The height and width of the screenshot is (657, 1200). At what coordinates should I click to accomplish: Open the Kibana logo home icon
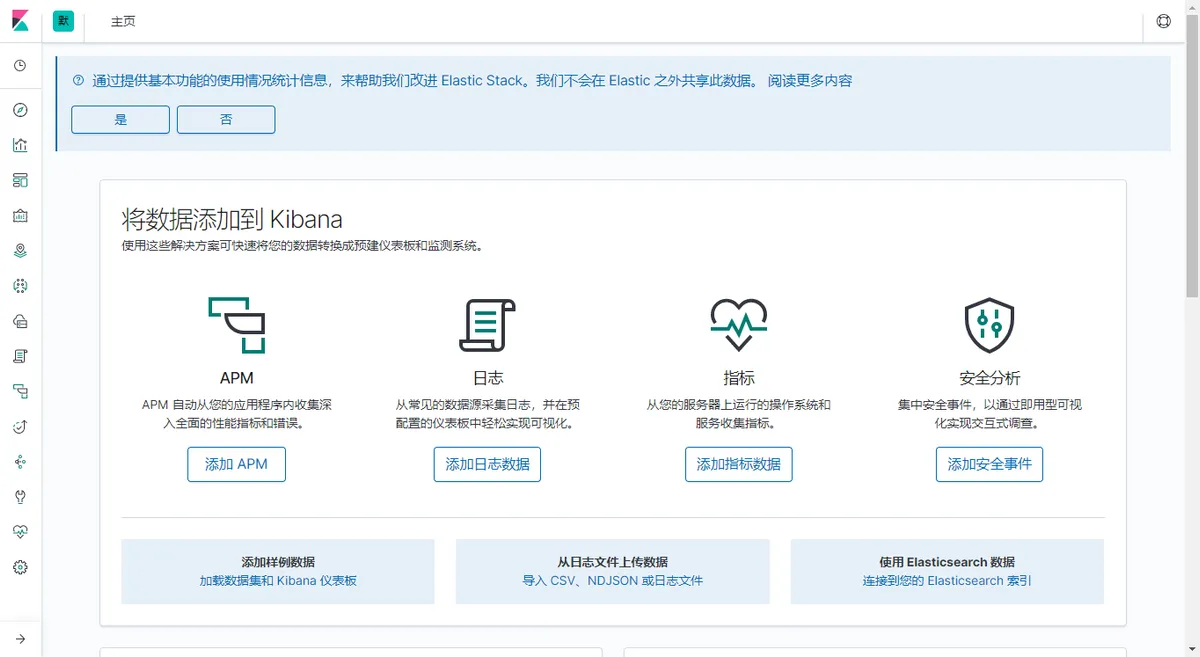20,21
